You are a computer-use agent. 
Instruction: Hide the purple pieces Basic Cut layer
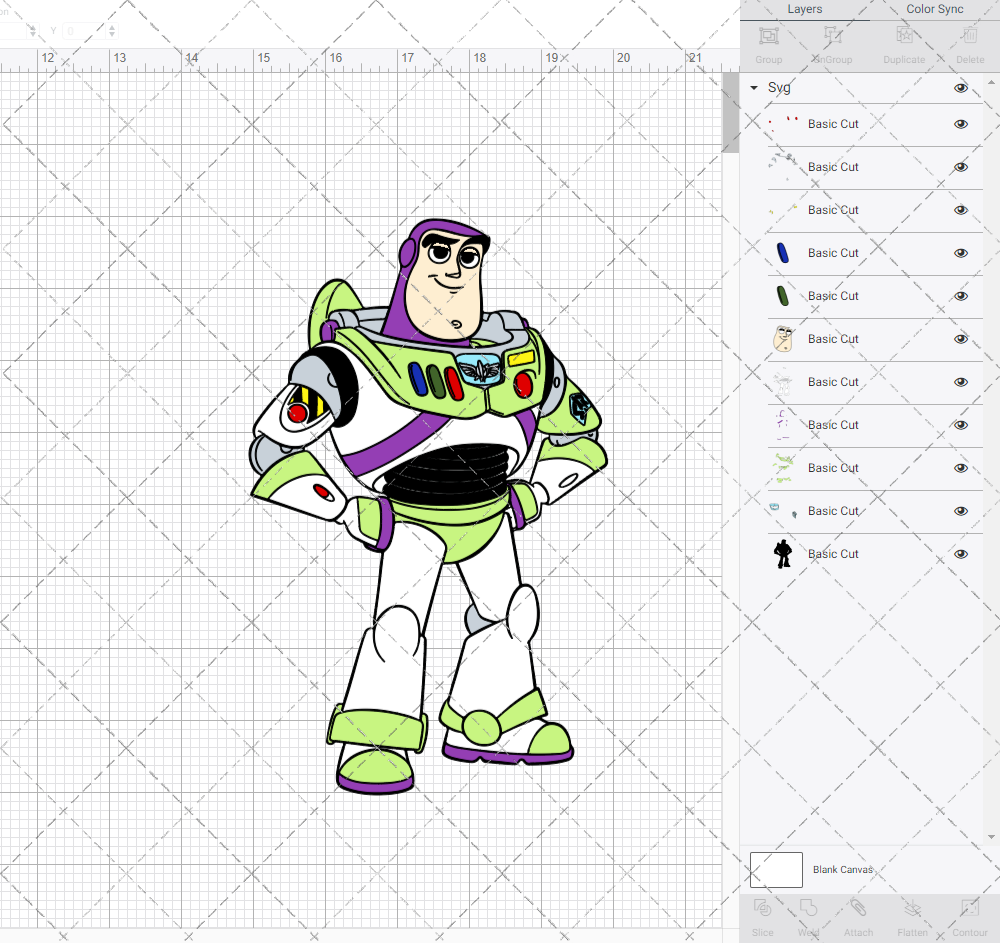pyautogui.click(x=960, y=425)
